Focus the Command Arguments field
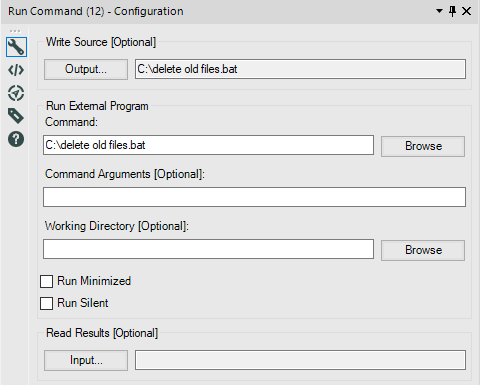Viewport: 480px width, 385px height. point(254,197)
